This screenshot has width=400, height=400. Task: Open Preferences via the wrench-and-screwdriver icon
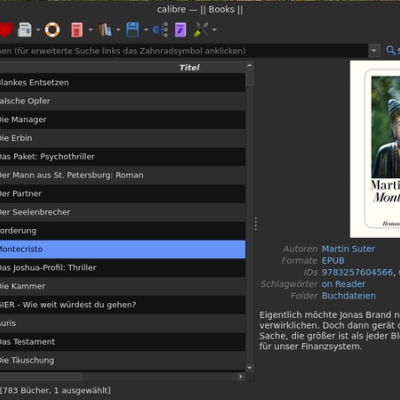tap(201, 30)
